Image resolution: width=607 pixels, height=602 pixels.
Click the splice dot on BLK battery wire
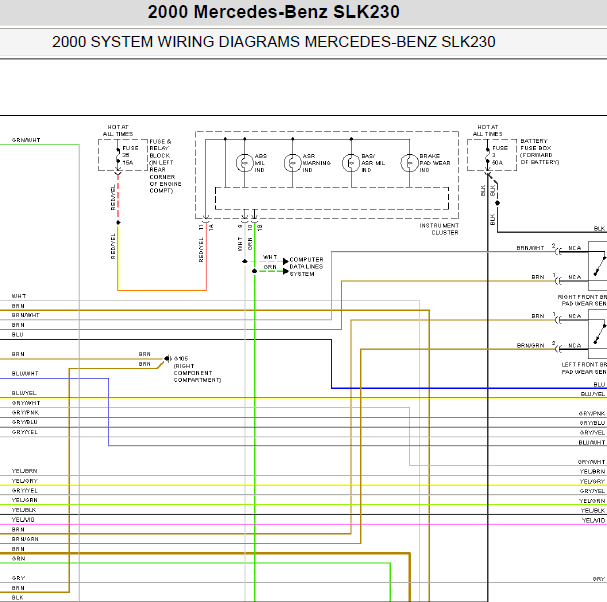tap(497, 203)
